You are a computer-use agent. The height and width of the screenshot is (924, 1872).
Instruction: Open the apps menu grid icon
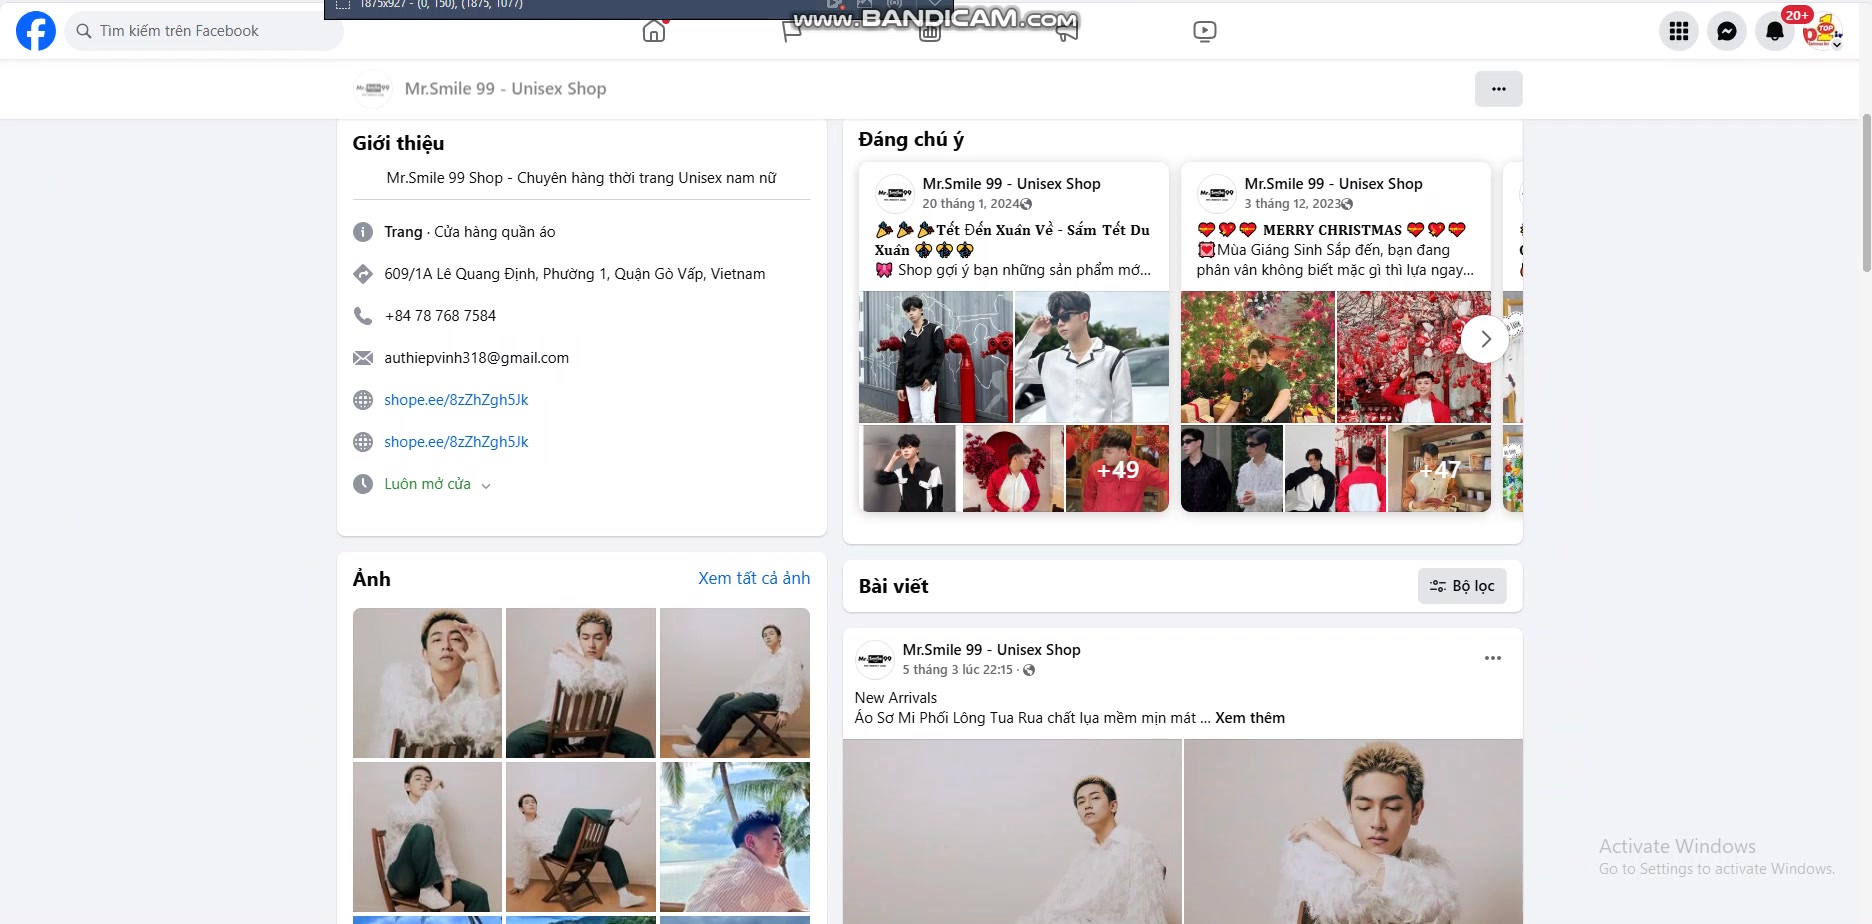(x=1678, y=30)
